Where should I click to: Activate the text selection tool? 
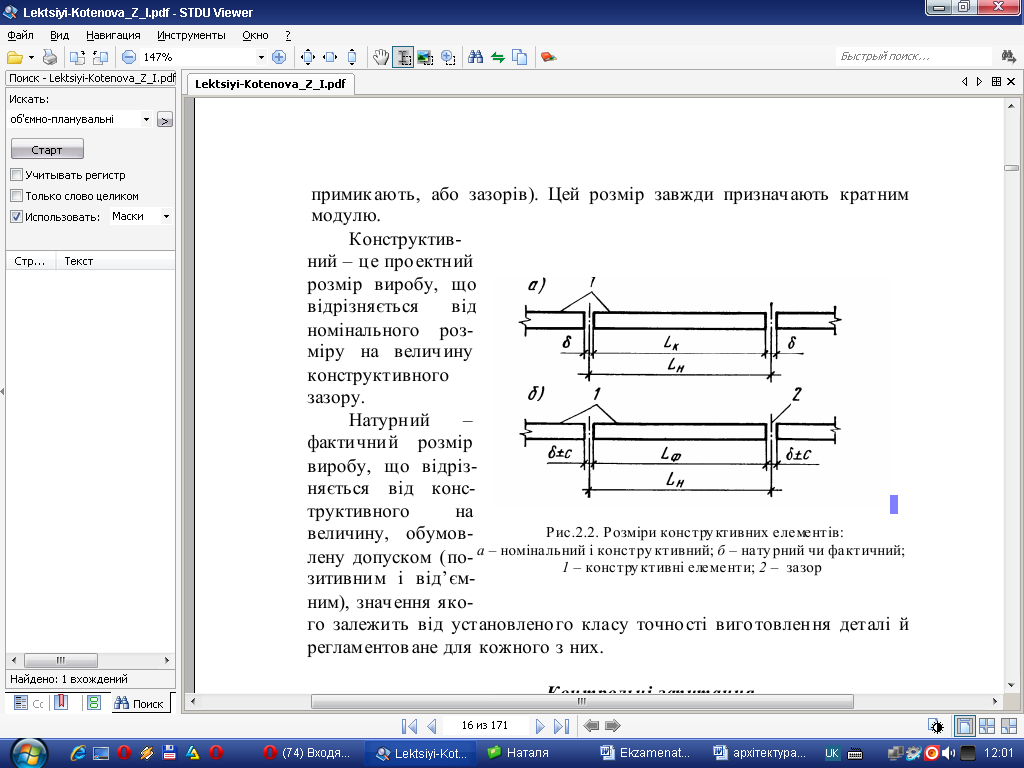coord(403,57)
